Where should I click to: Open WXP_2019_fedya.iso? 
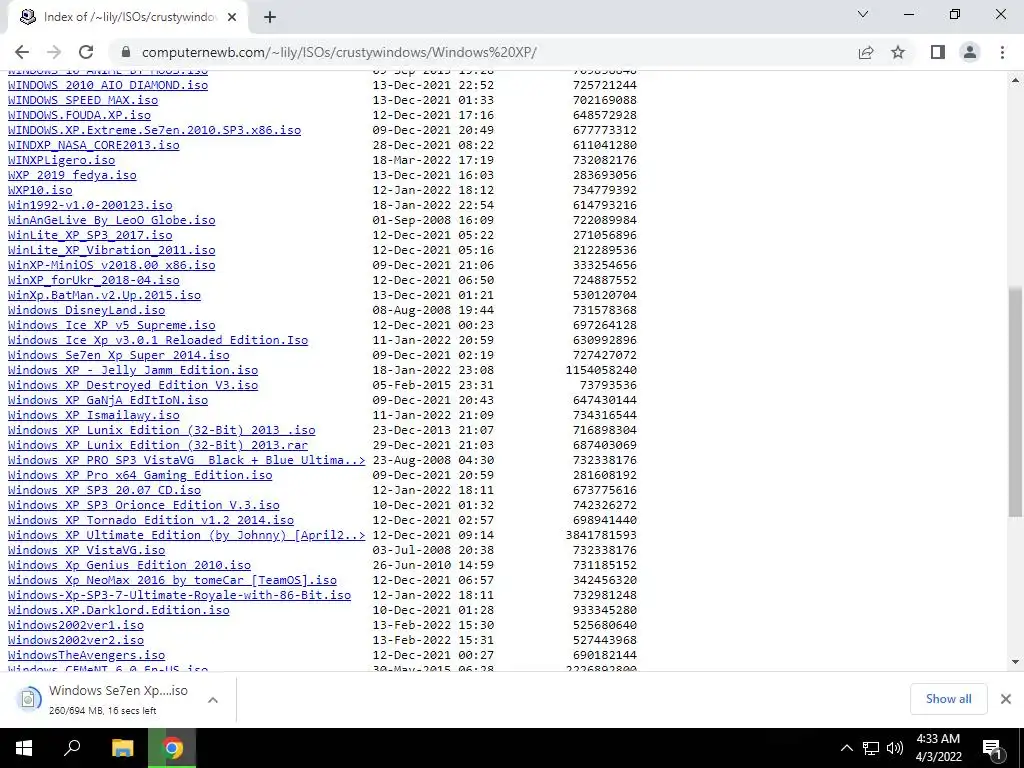[72, 175]
